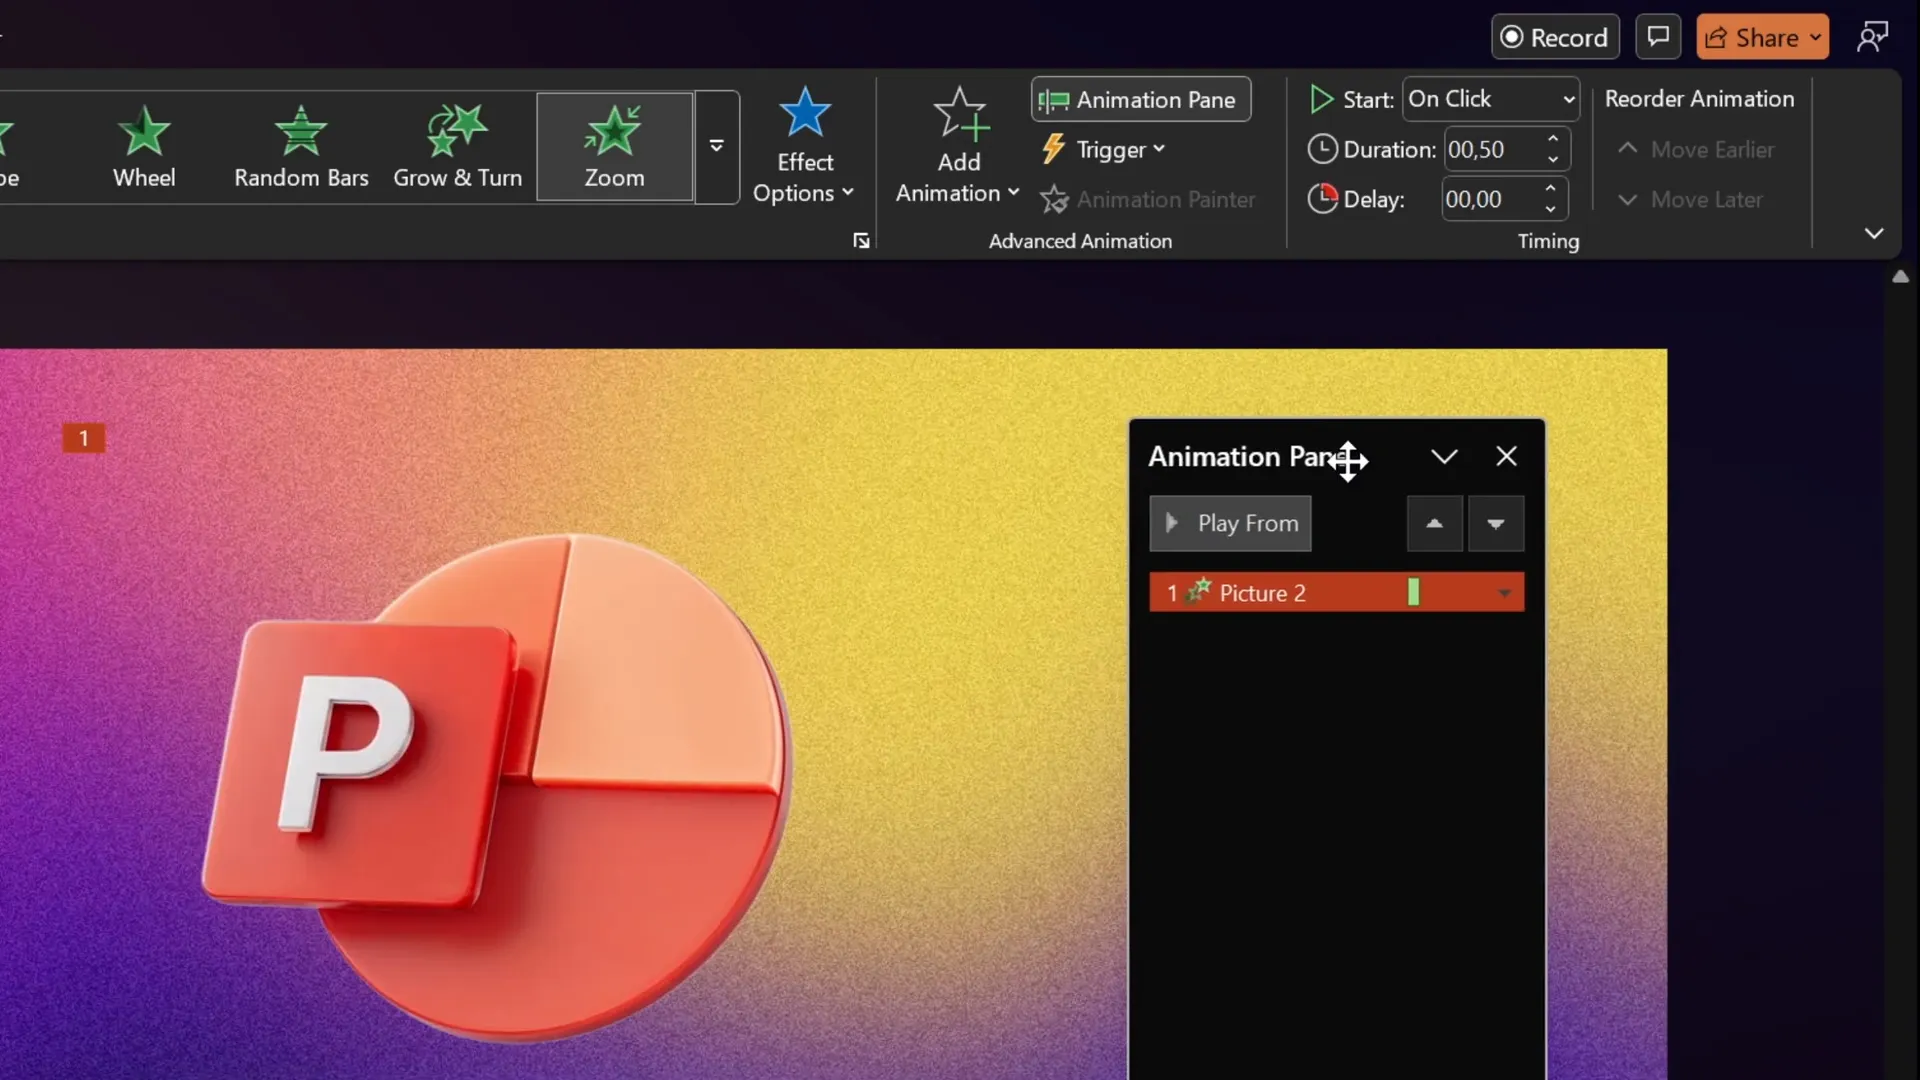Click the presence people icon
This screenshot has height=1080, width=1920.
click(x=1872, y=37)
